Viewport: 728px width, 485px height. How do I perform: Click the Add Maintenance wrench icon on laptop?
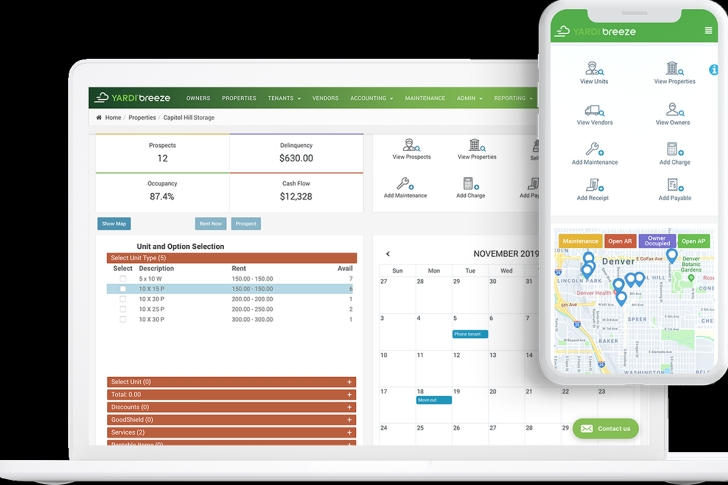point(405,184)
